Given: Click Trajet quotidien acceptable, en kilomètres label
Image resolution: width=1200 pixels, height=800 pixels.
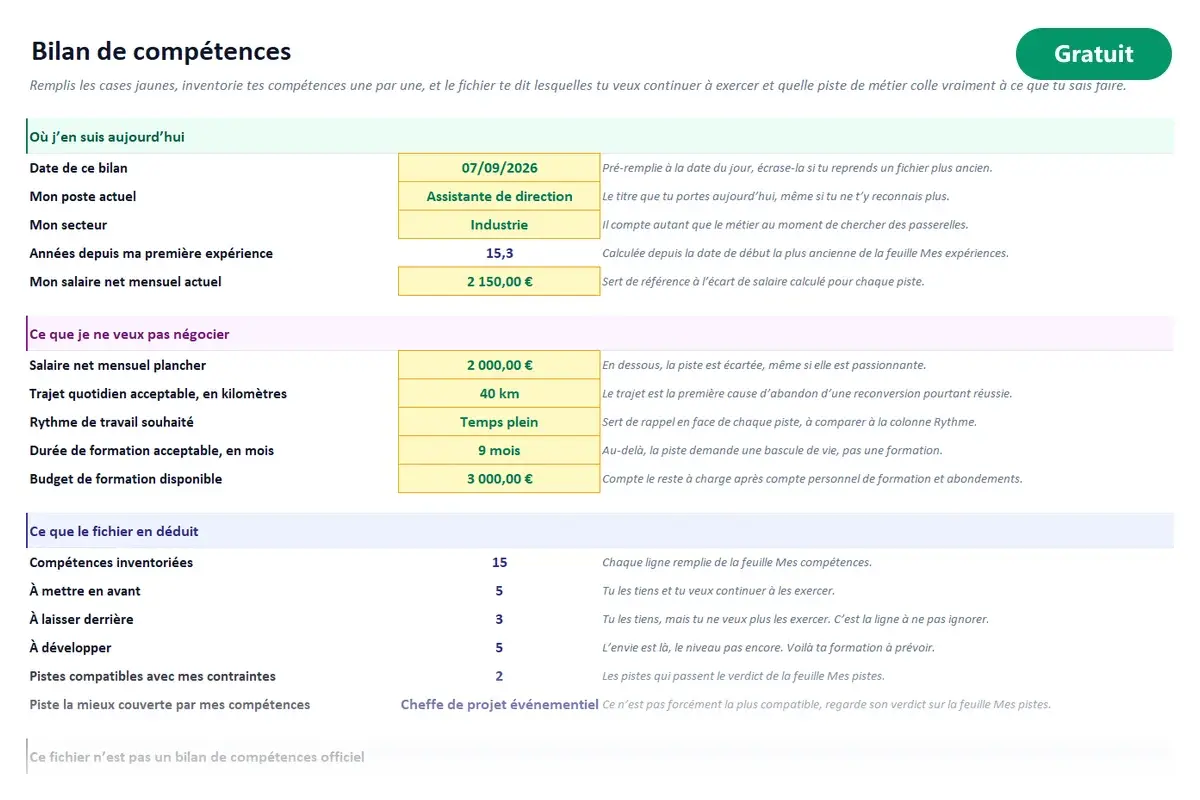Looking at the screenshot, I should 158,393.
